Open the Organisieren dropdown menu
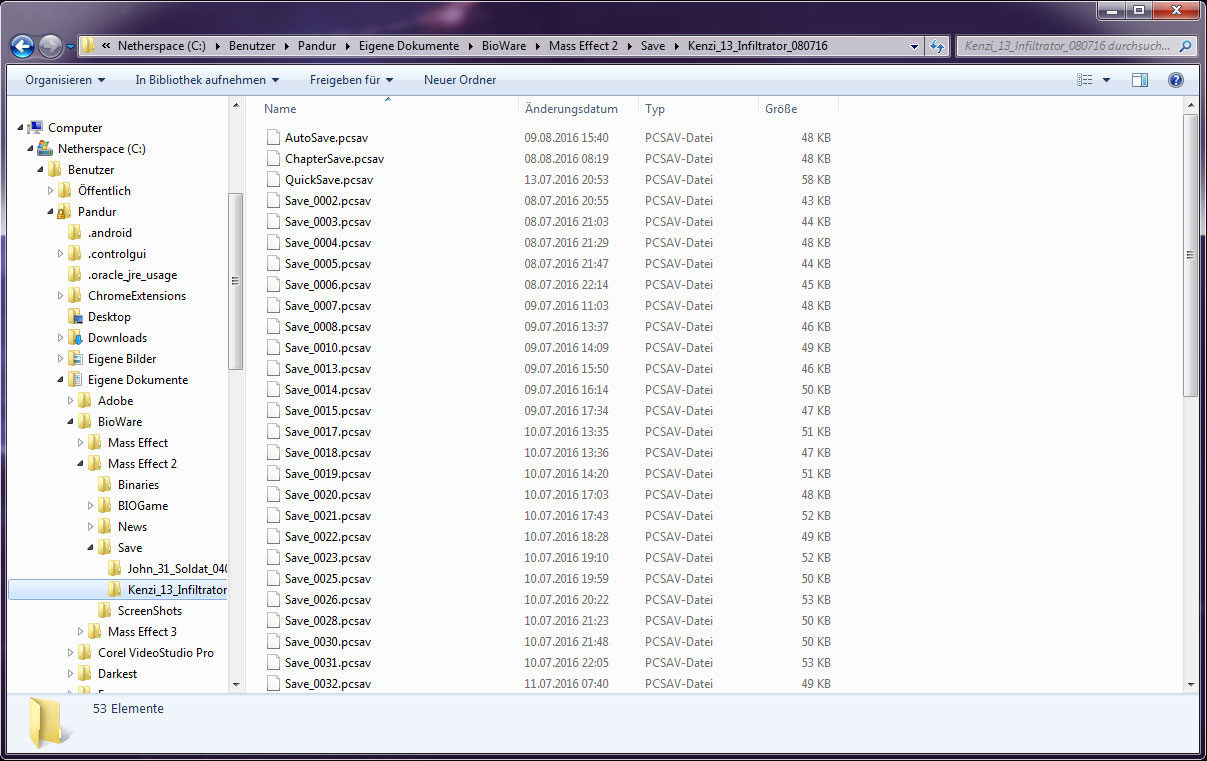 tap(65, 80)
